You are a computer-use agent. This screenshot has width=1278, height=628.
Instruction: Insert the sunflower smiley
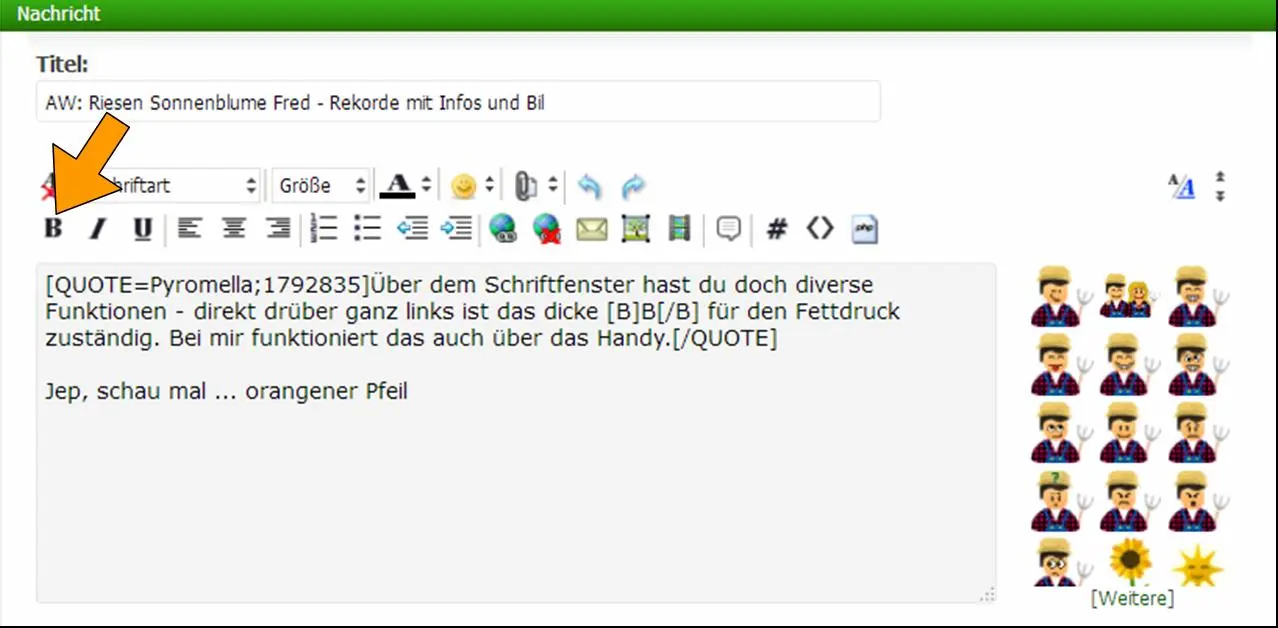coord(1131,560)
